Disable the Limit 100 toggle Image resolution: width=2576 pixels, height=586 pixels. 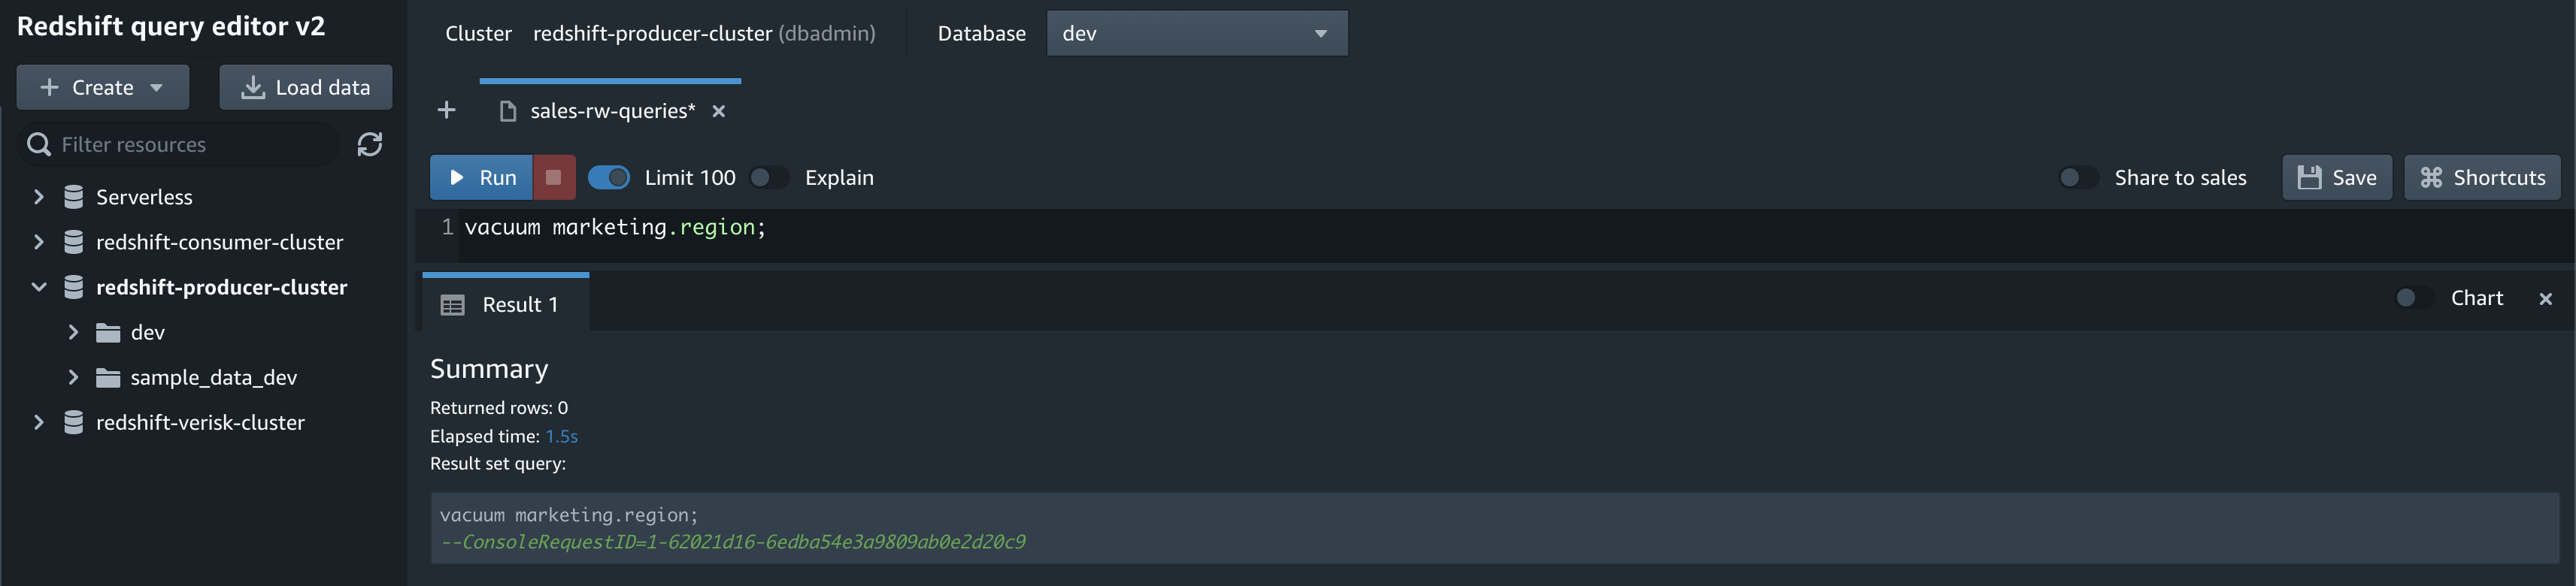[x=609, y=177]
